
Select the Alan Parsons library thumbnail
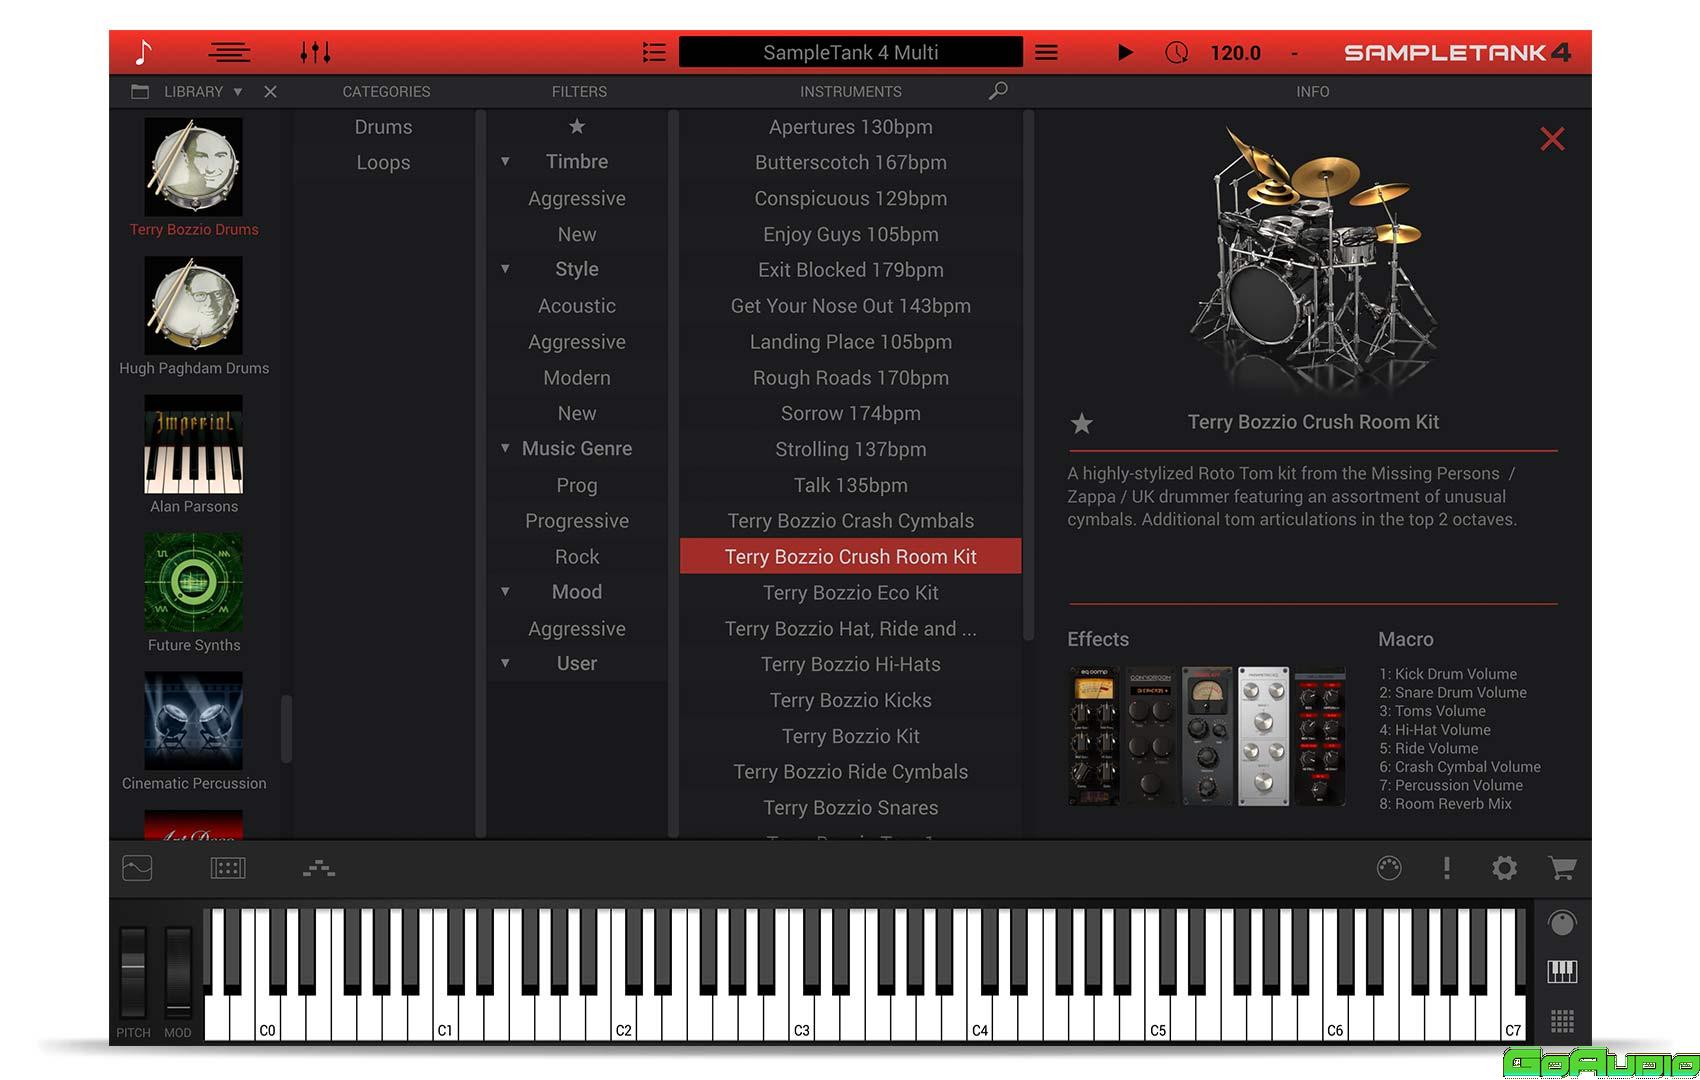[194, 444]
